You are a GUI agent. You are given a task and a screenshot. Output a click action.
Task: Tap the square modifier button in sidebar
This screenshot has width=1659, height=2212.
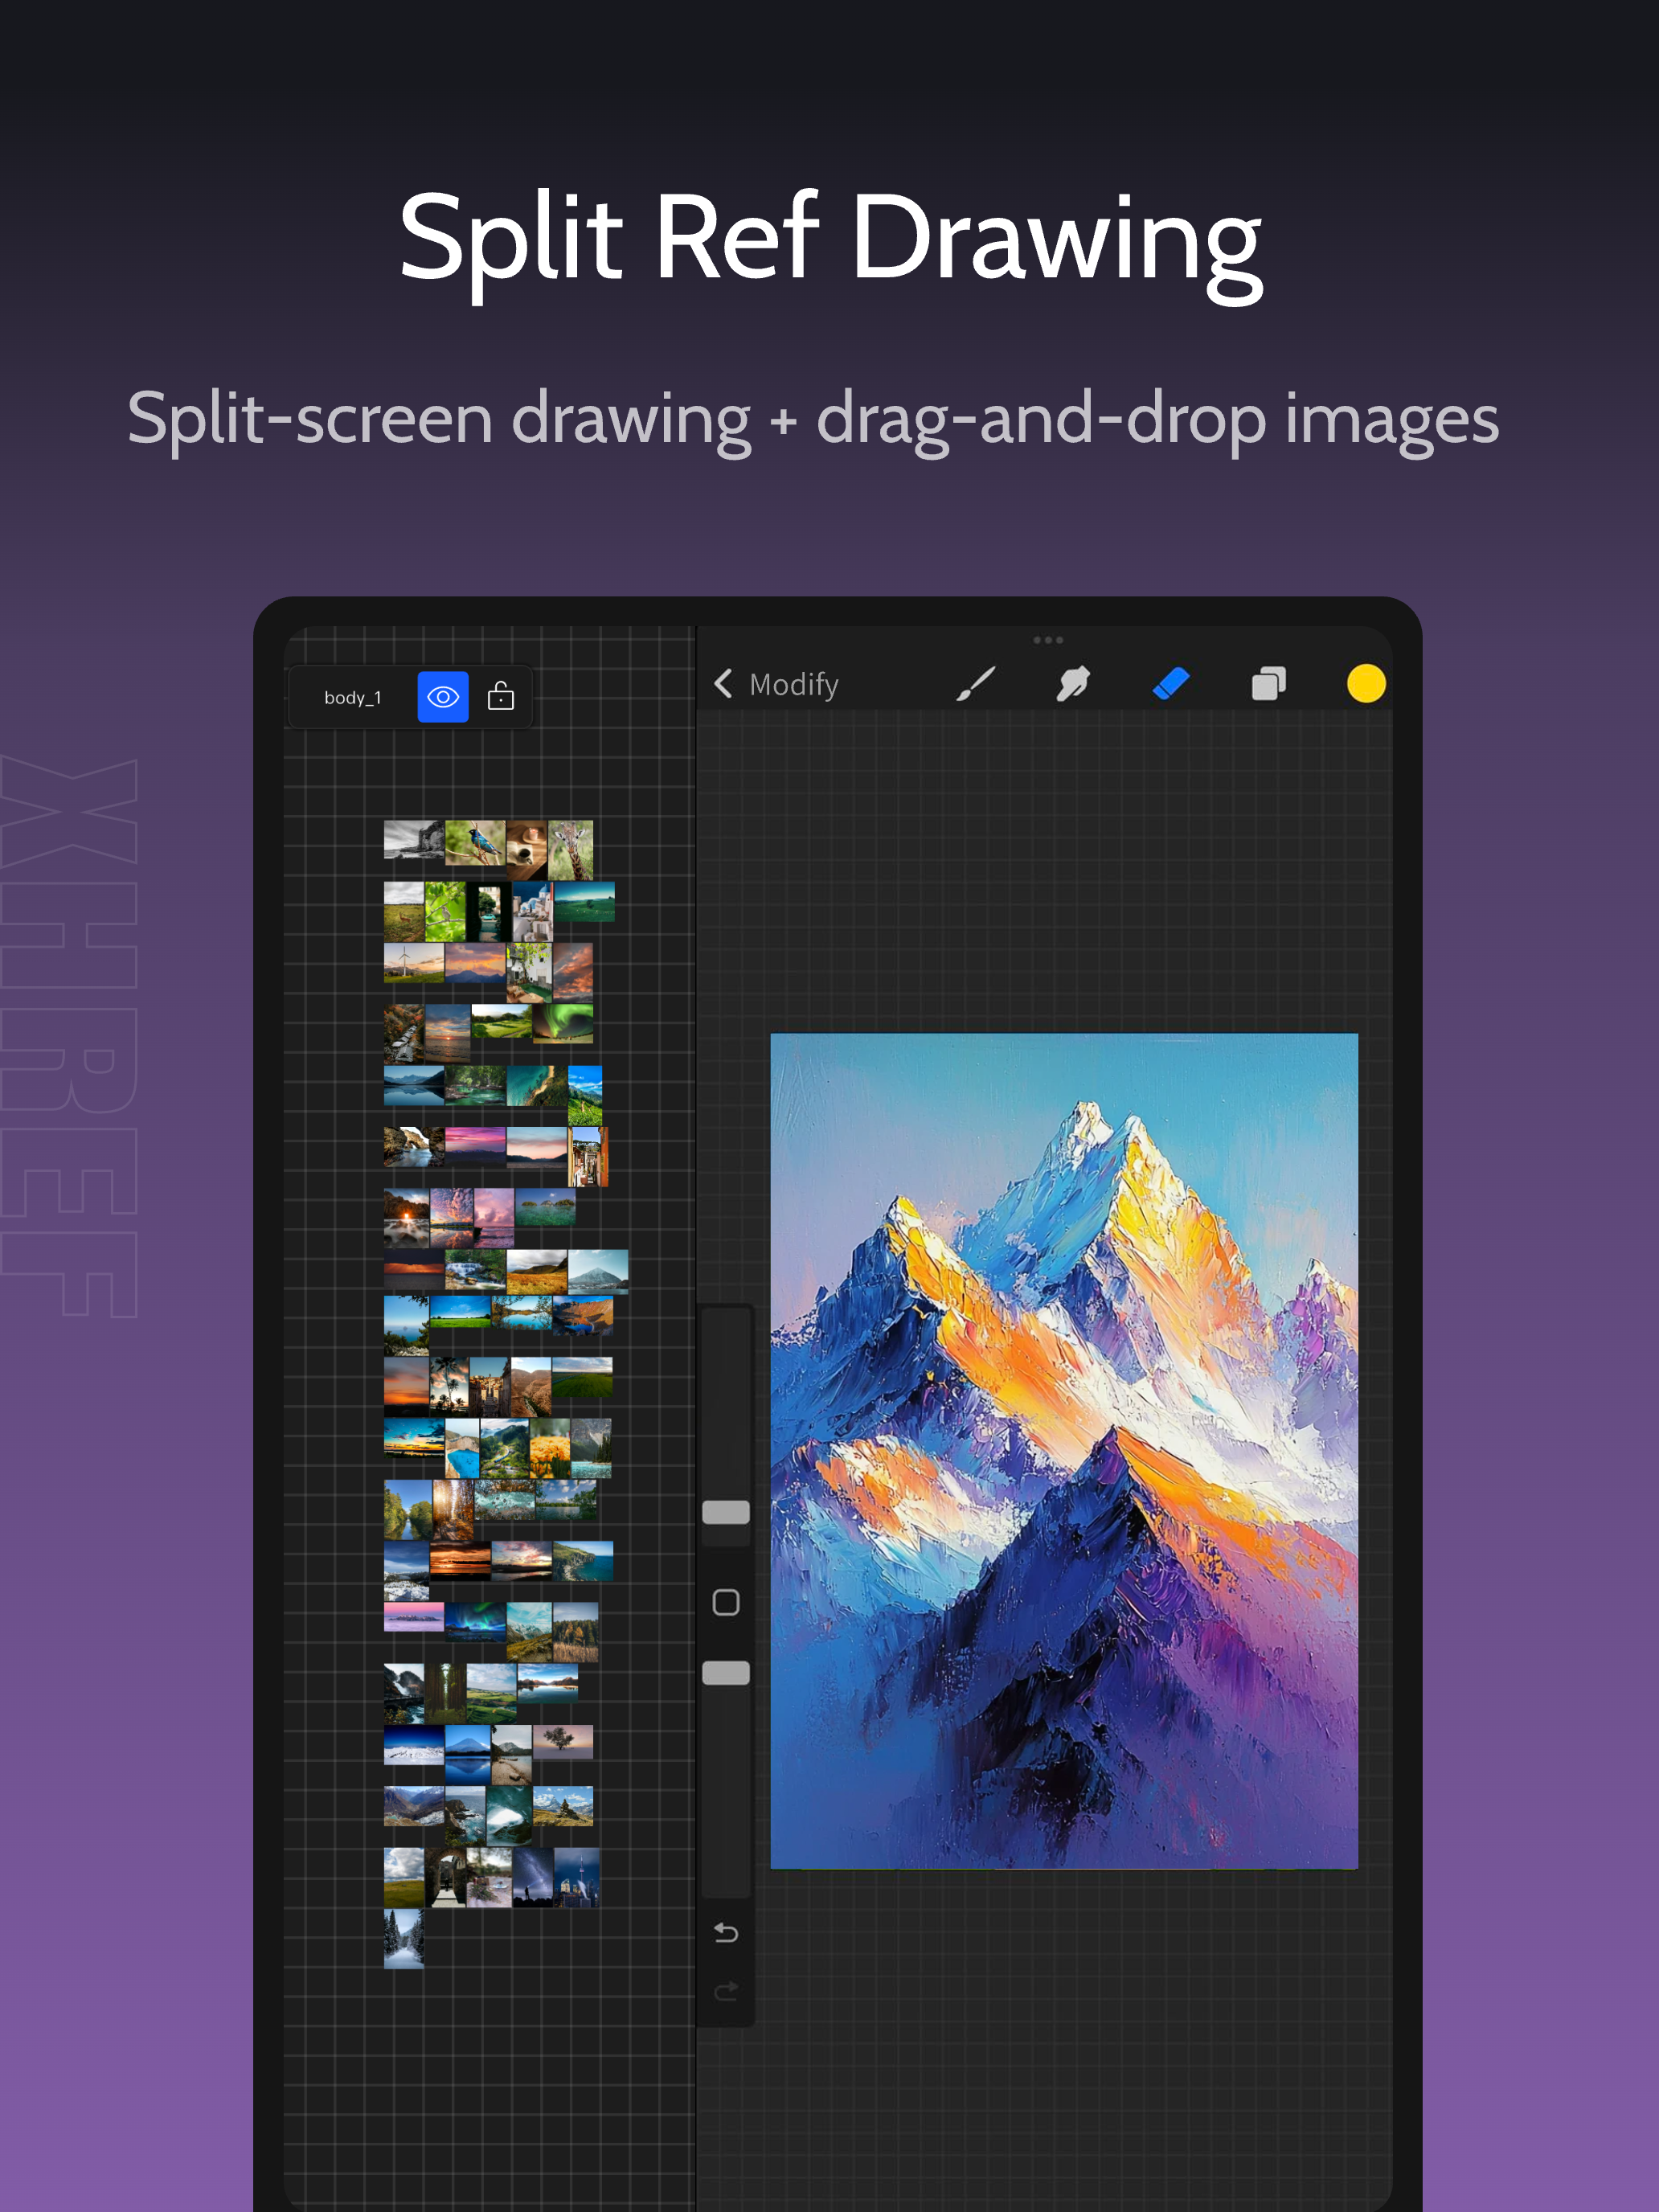pyautogui.click(x=726, y=1603)
